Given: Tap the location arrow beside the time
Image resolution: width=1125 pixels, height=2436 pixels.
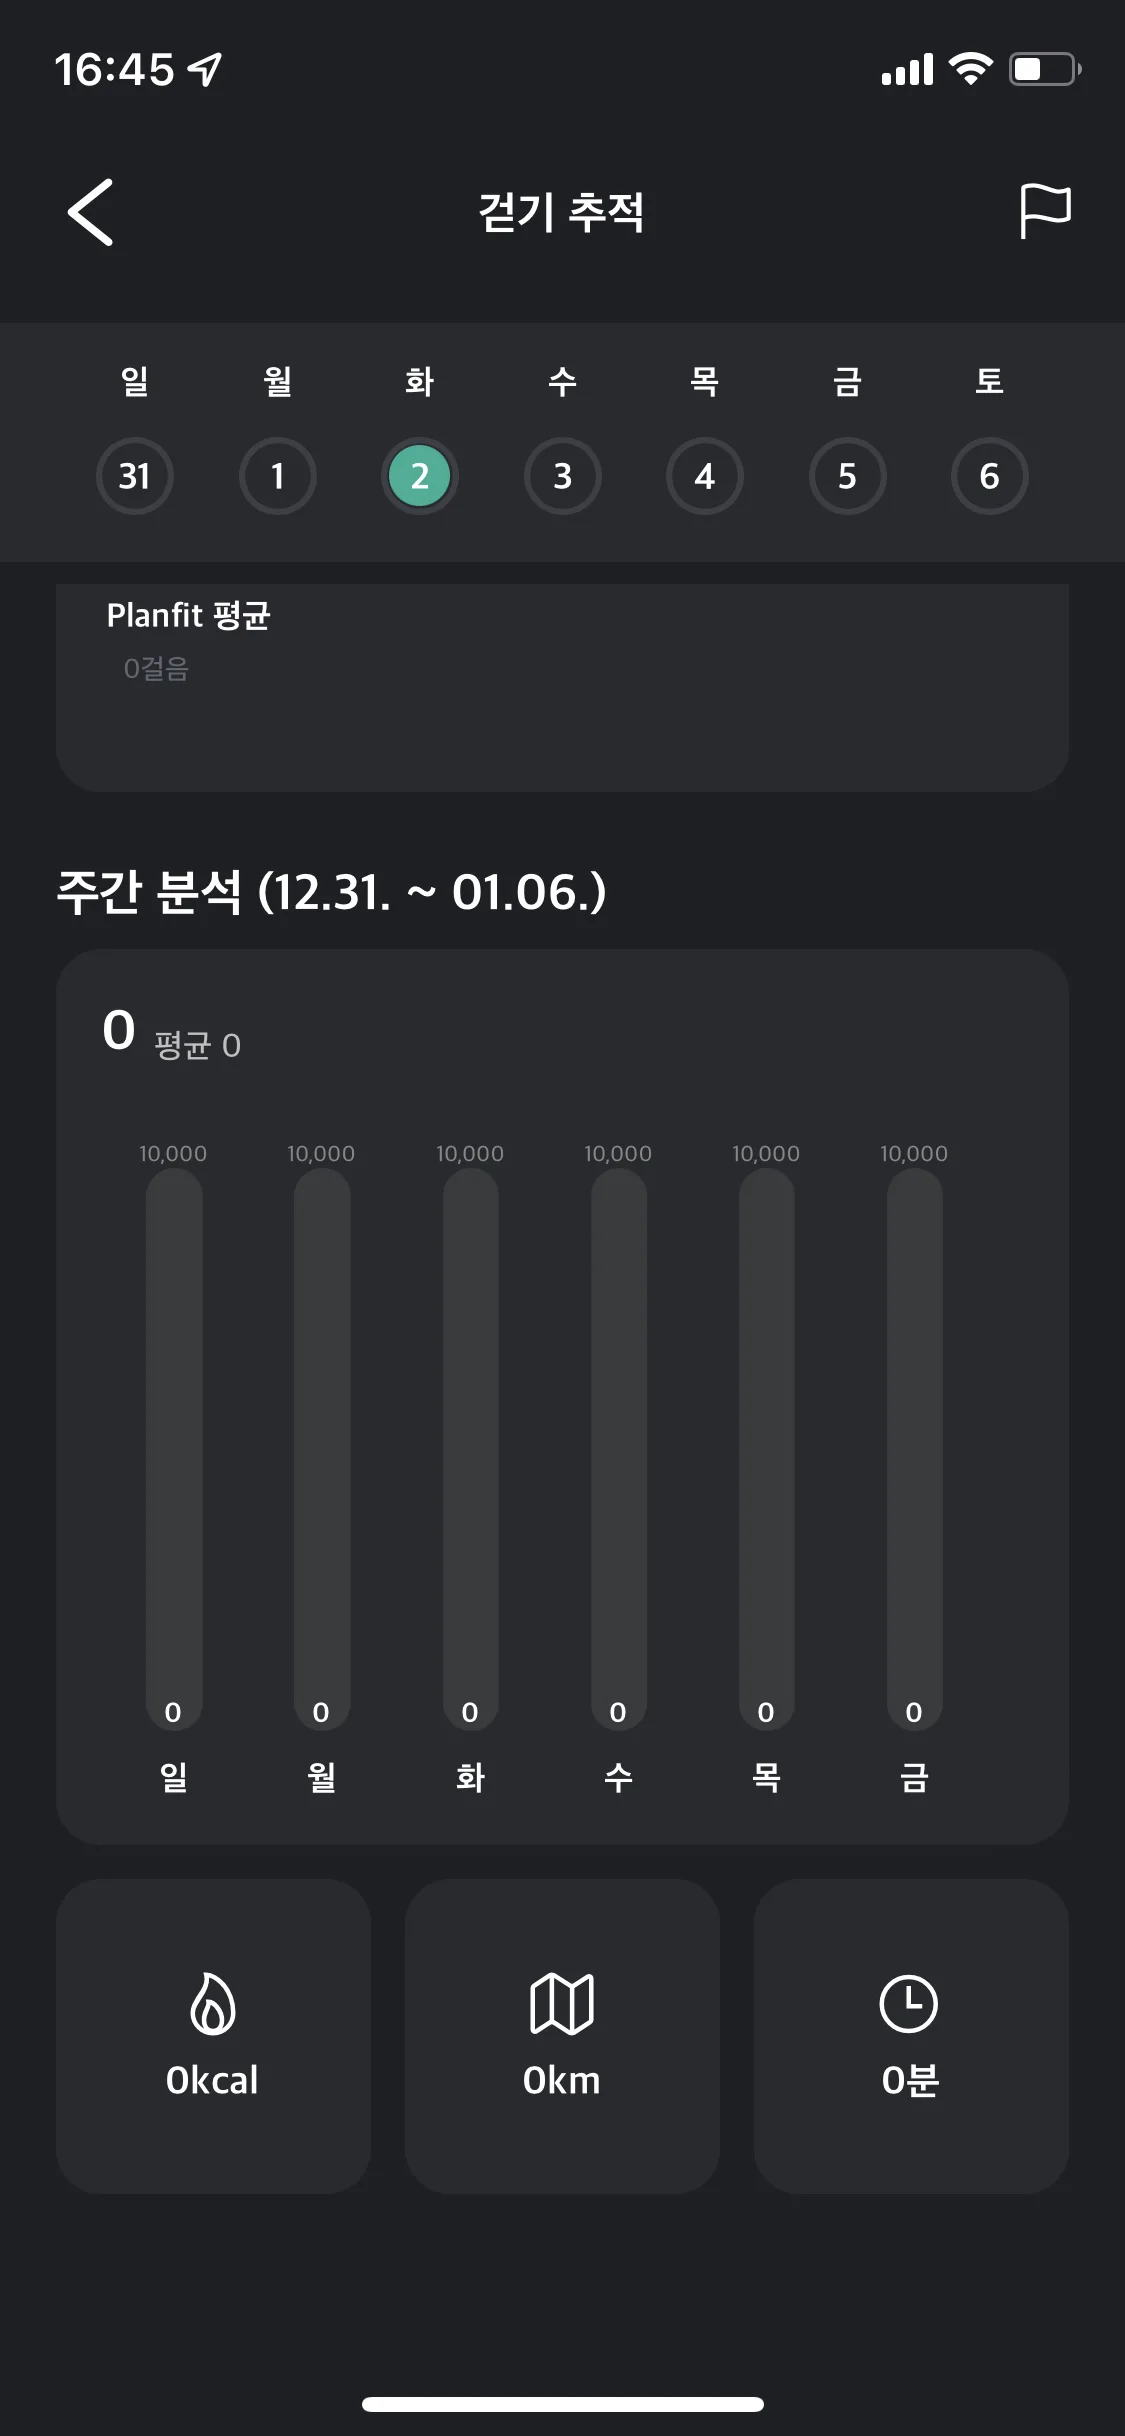Looking at the screenshot, I should [205, 69].
